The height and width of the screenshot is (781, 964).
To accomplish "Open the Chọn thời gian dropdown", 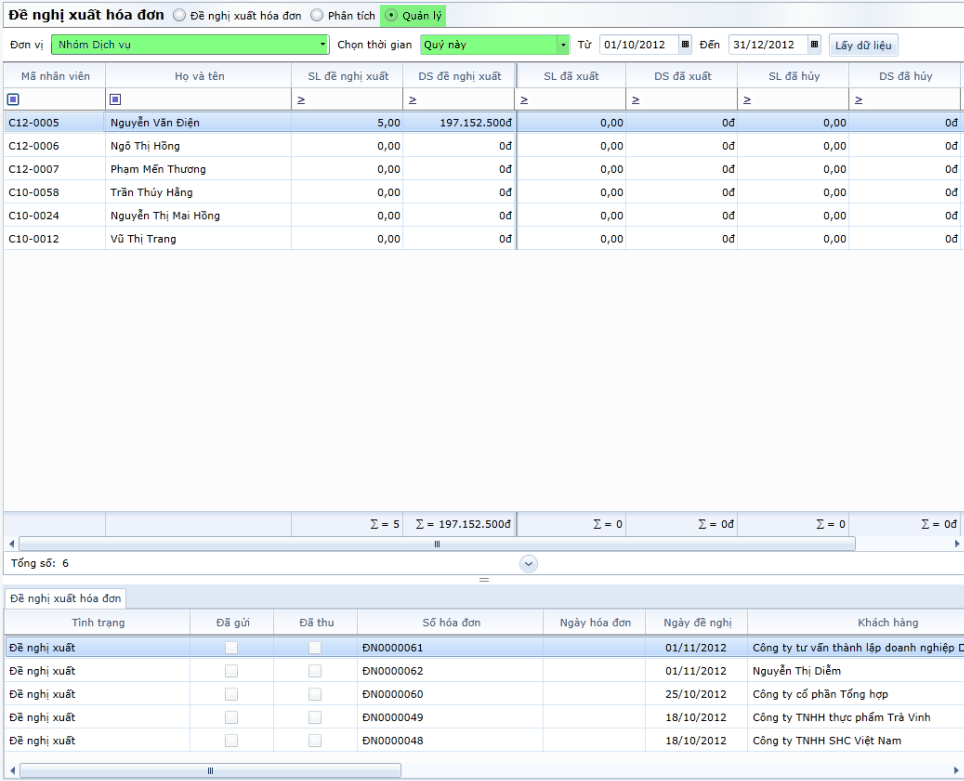I will point(563,45).
